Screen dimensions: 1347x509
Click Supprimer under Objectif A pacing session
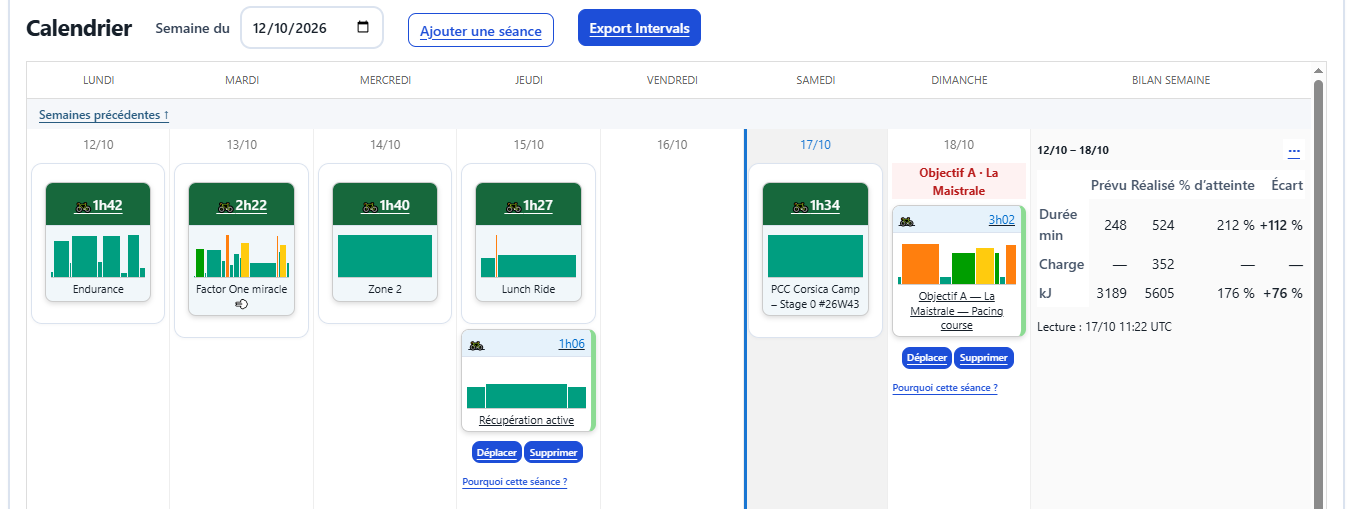[x=984, y=358]
